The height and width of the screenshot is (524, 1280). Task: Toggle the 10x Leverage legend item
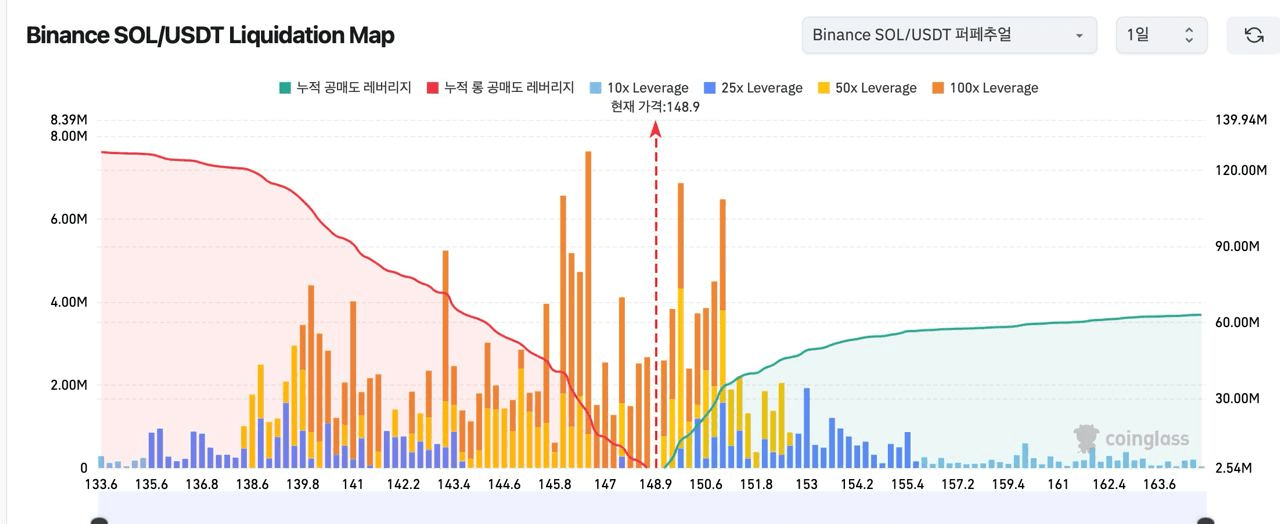click(639, 88)
